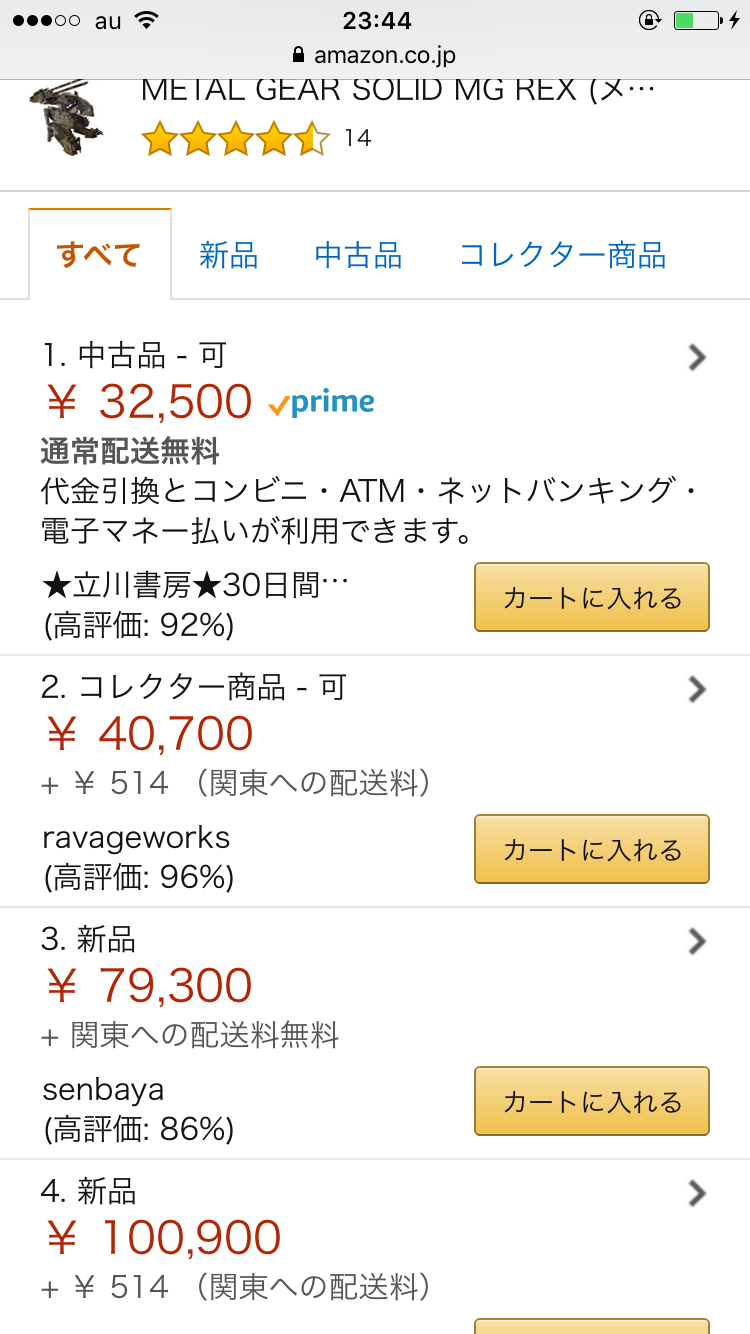Add the ¥32,500 offer to cart
750x1334 pixels.
[591, 598]
